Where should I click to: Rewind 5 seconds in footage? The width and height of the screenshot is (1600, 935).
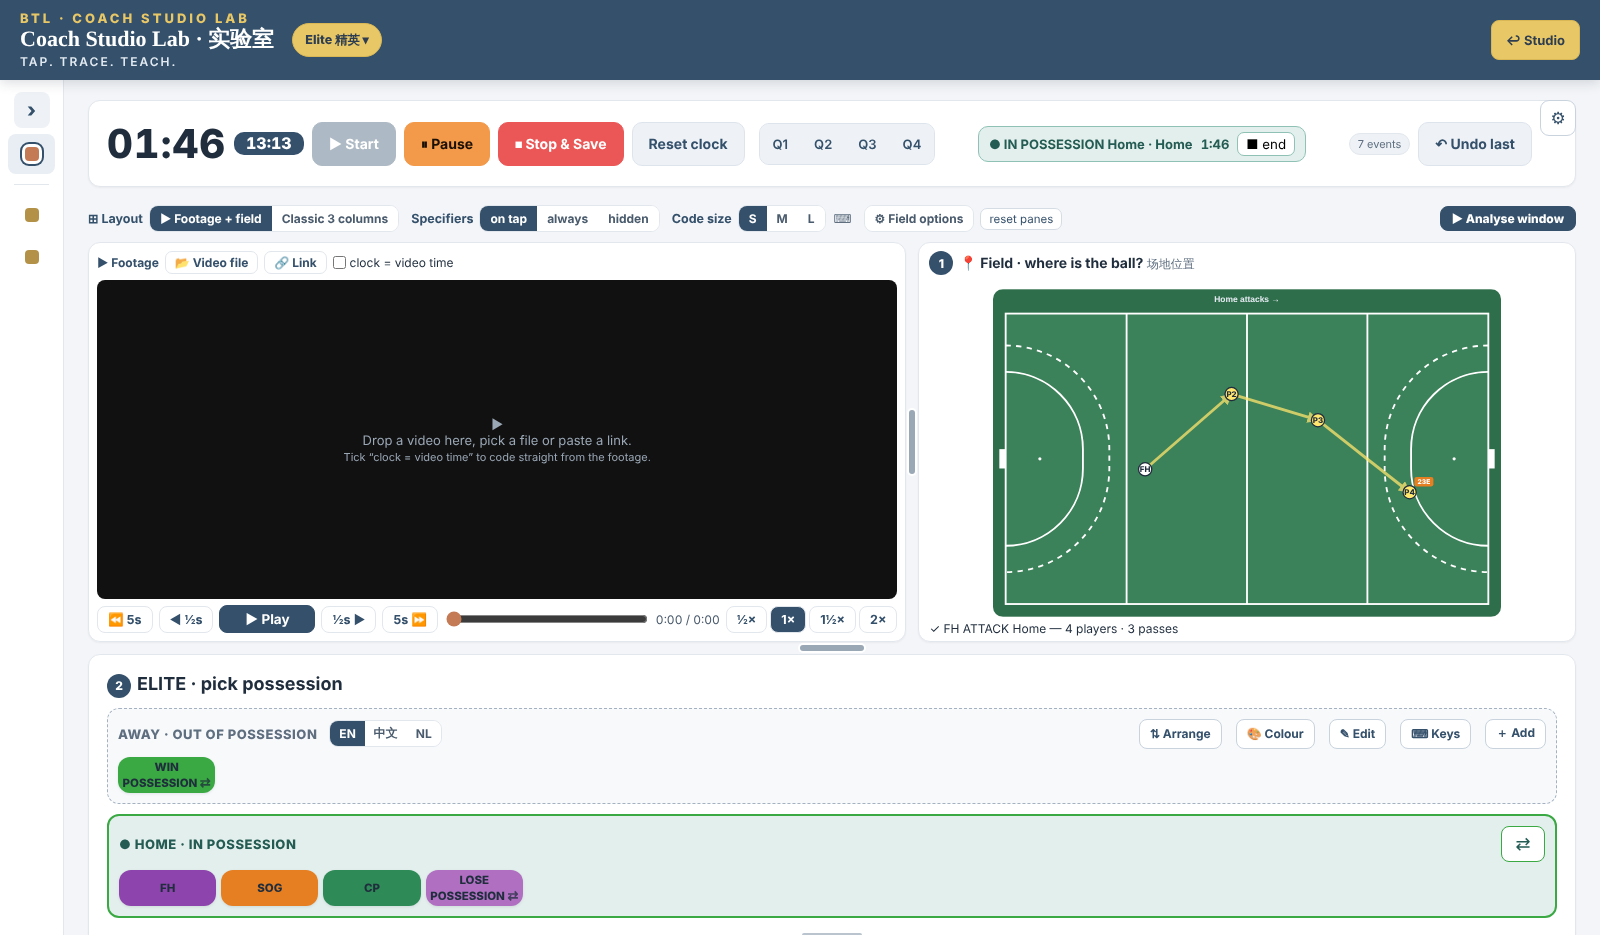coord(125,620)
